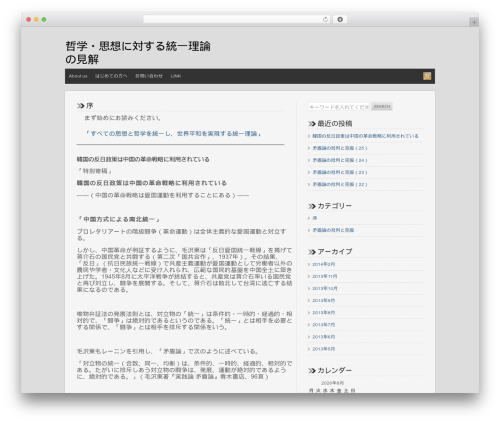Click the 最近の投稿 sidebar heading
Screen dimensions: 500x423
pos(334,124)
